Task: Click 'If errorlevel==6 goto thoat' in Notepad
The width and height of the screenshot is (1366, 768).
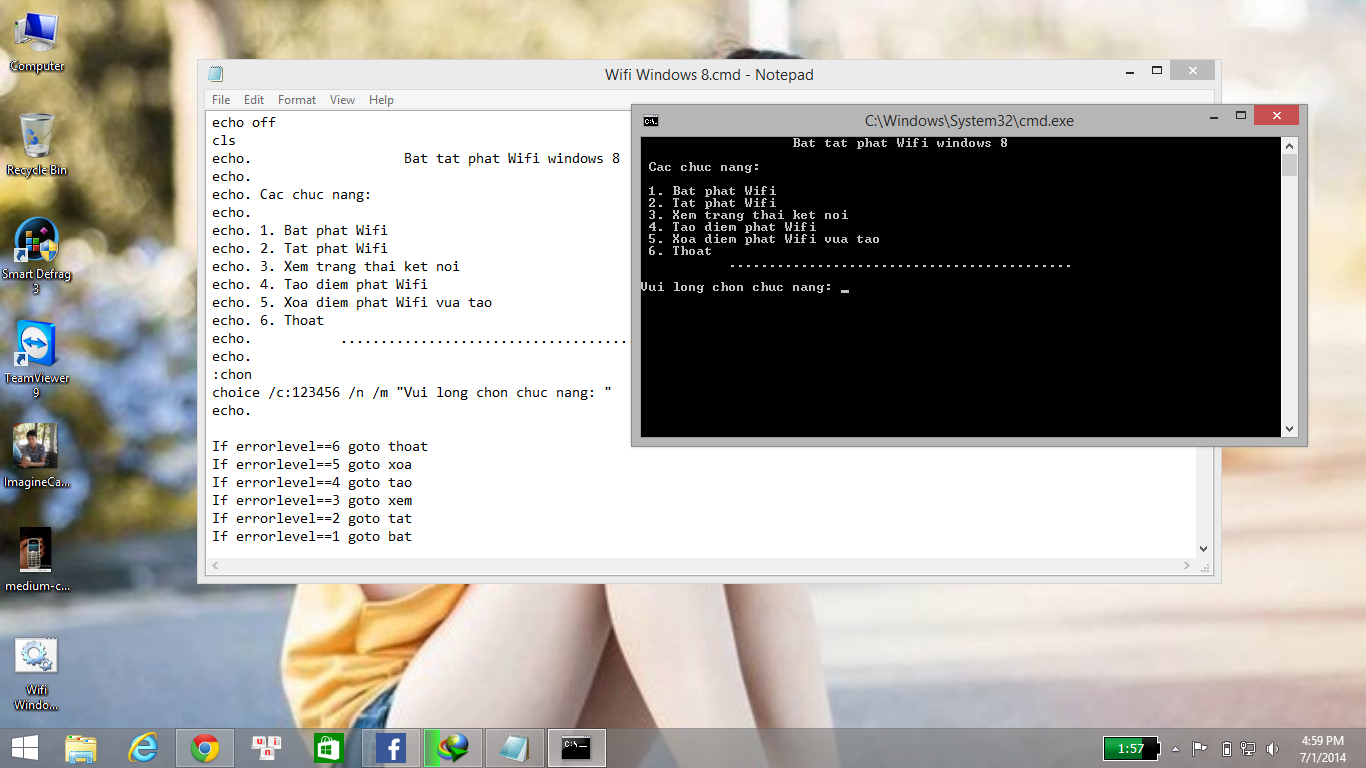Action: point(320,446)
